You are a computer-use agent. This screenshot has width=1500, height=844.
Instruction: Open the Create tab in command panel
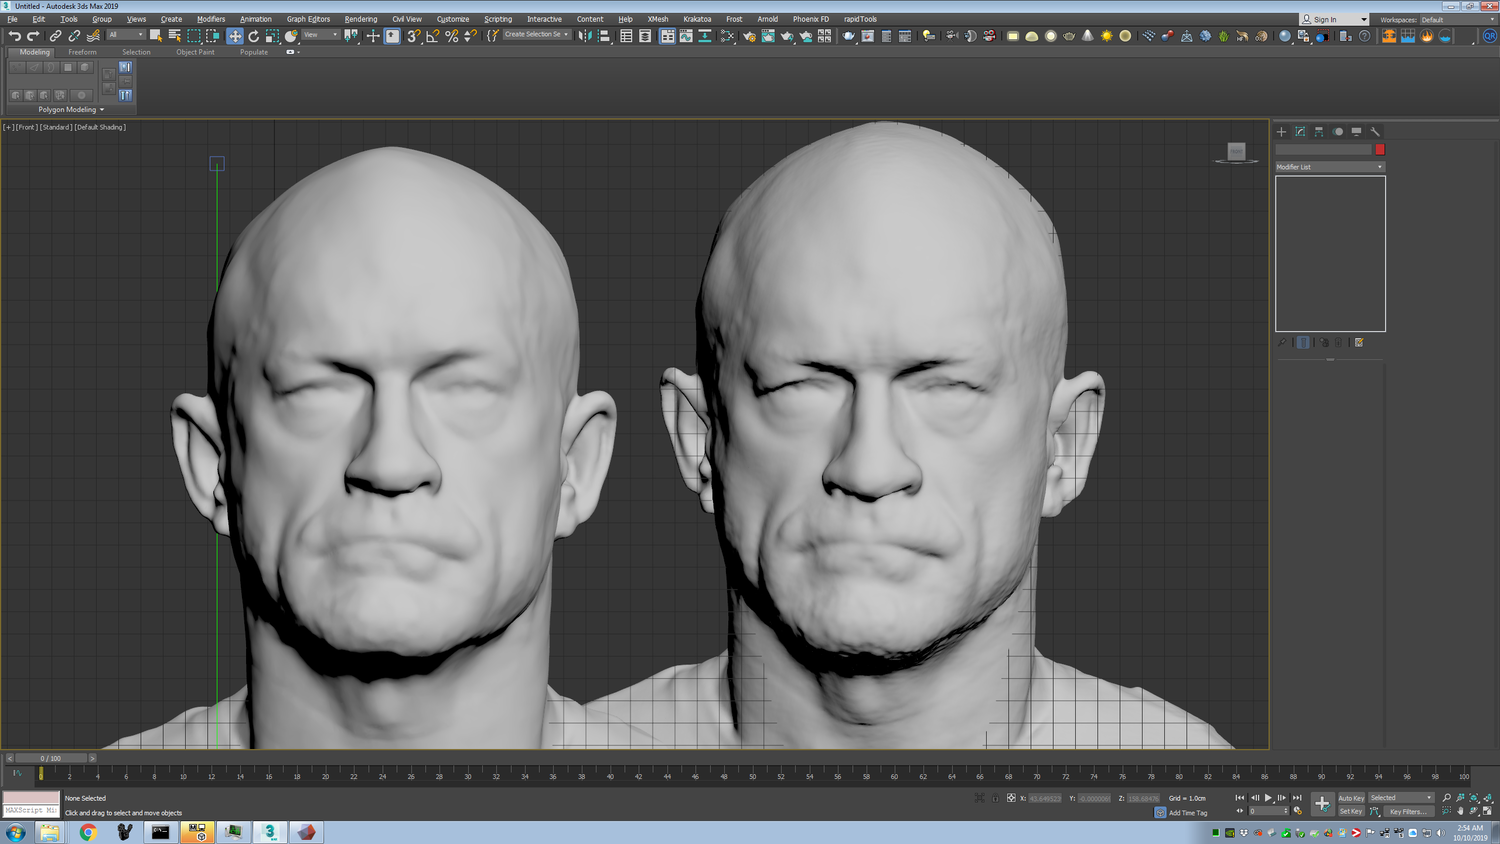tap(1282, 131)
